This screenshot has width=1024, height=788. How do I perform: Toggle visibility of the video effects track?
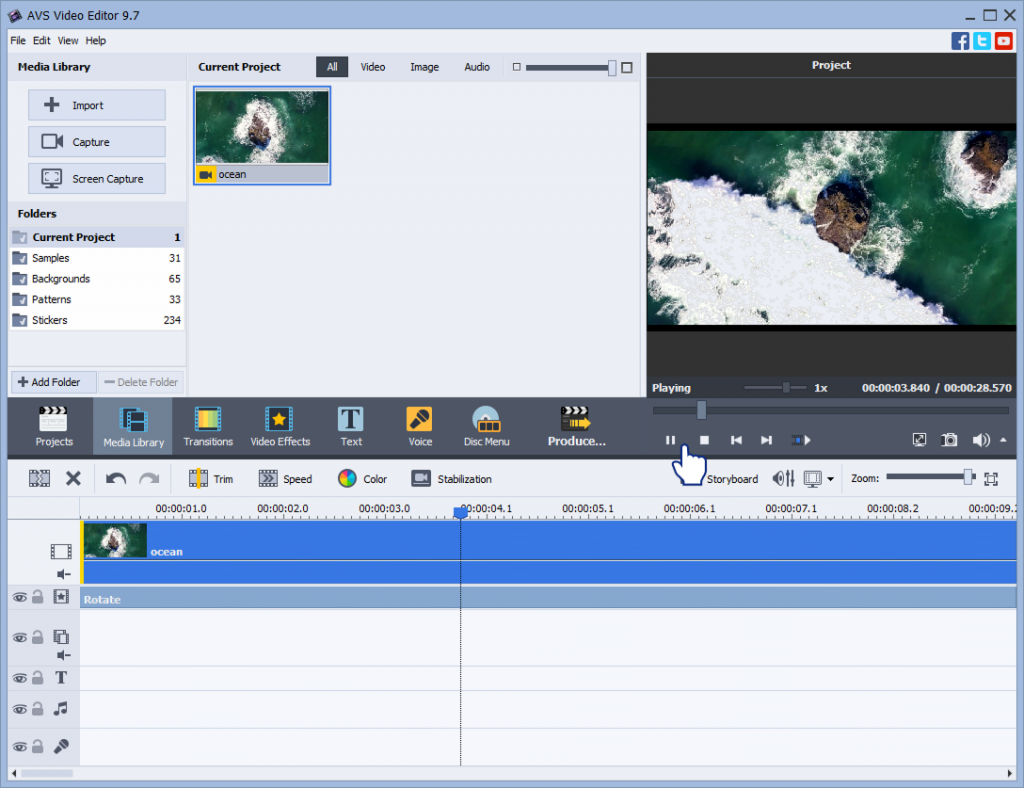point(19,597)
